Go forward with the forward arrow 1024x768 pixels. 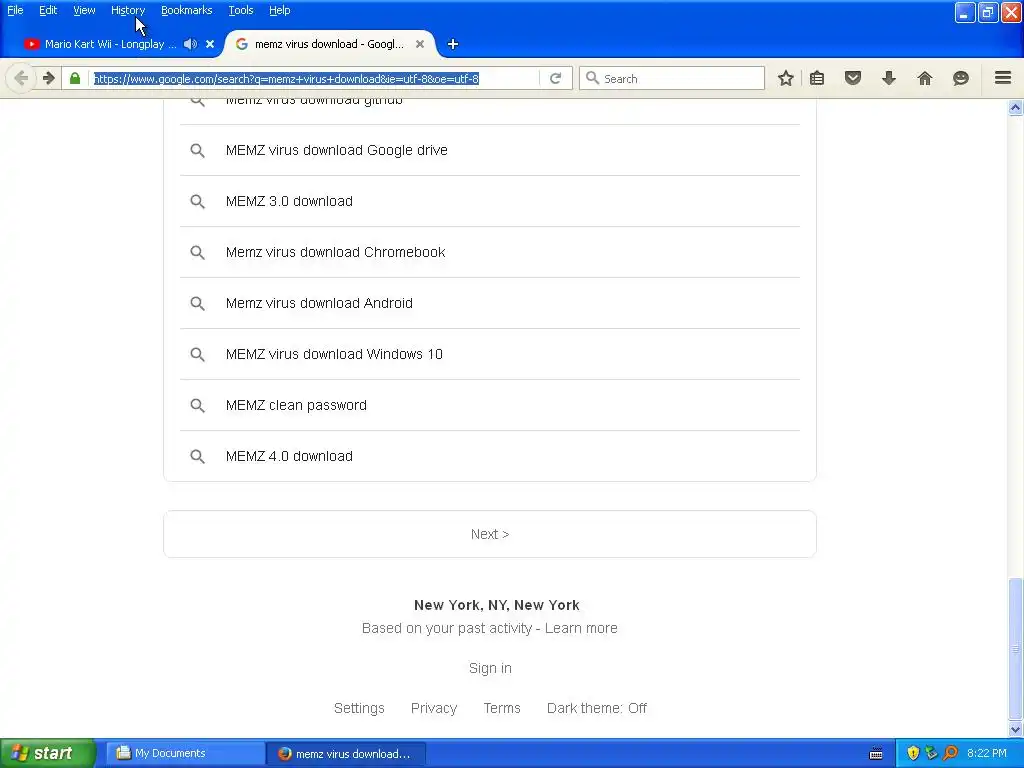point(49,78)
